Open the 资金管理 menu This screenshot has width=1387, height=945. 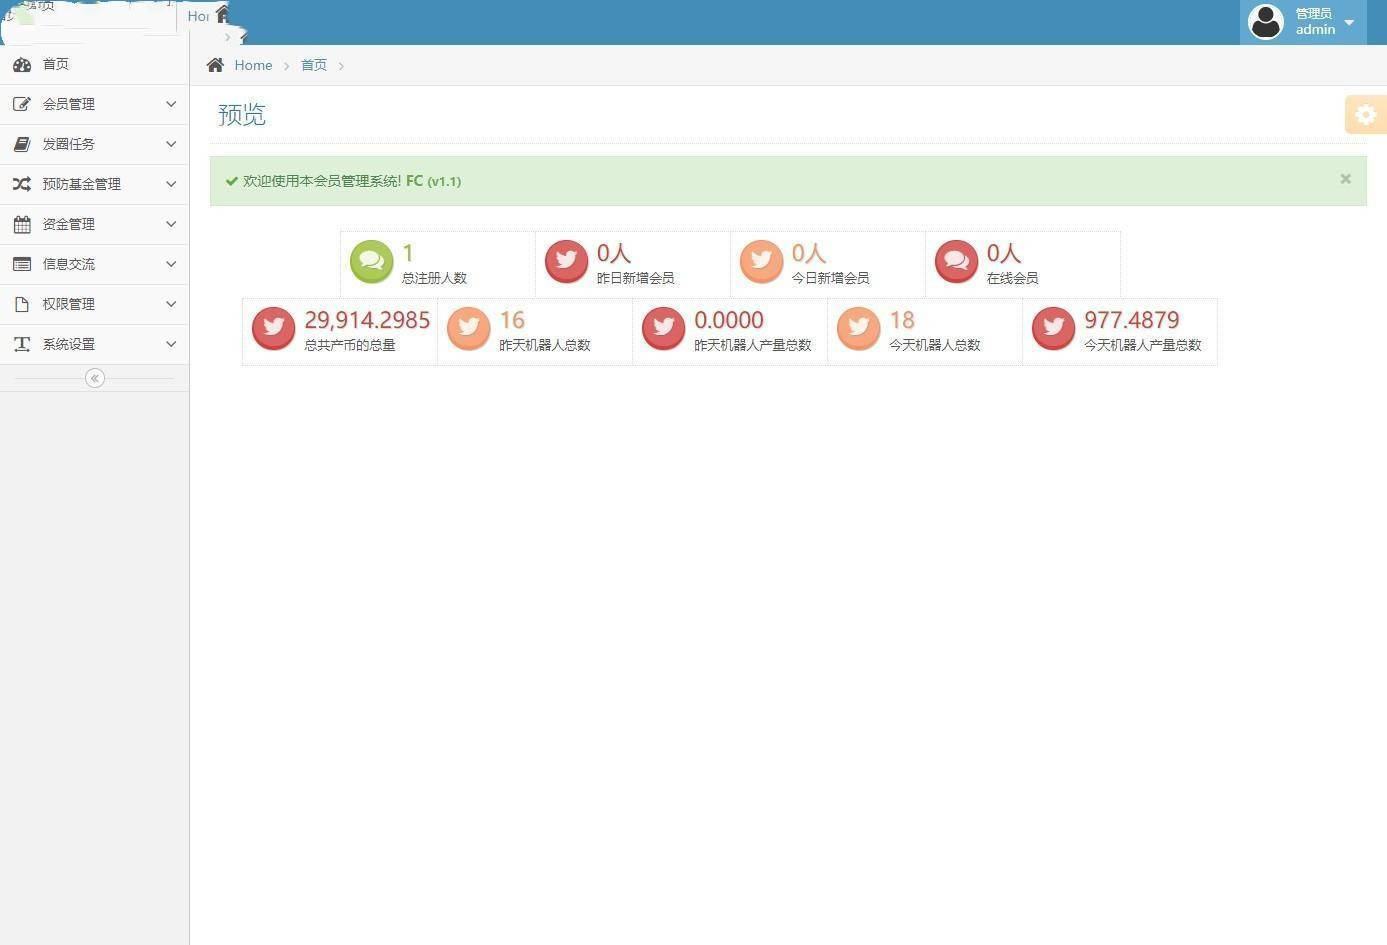(94, 224)
